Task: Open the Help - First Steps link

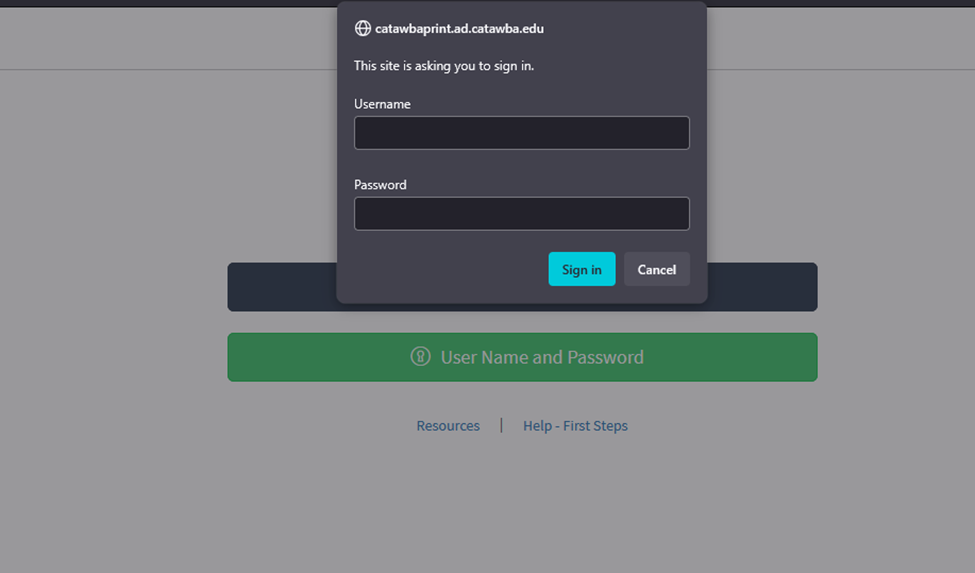Action: 575,426
